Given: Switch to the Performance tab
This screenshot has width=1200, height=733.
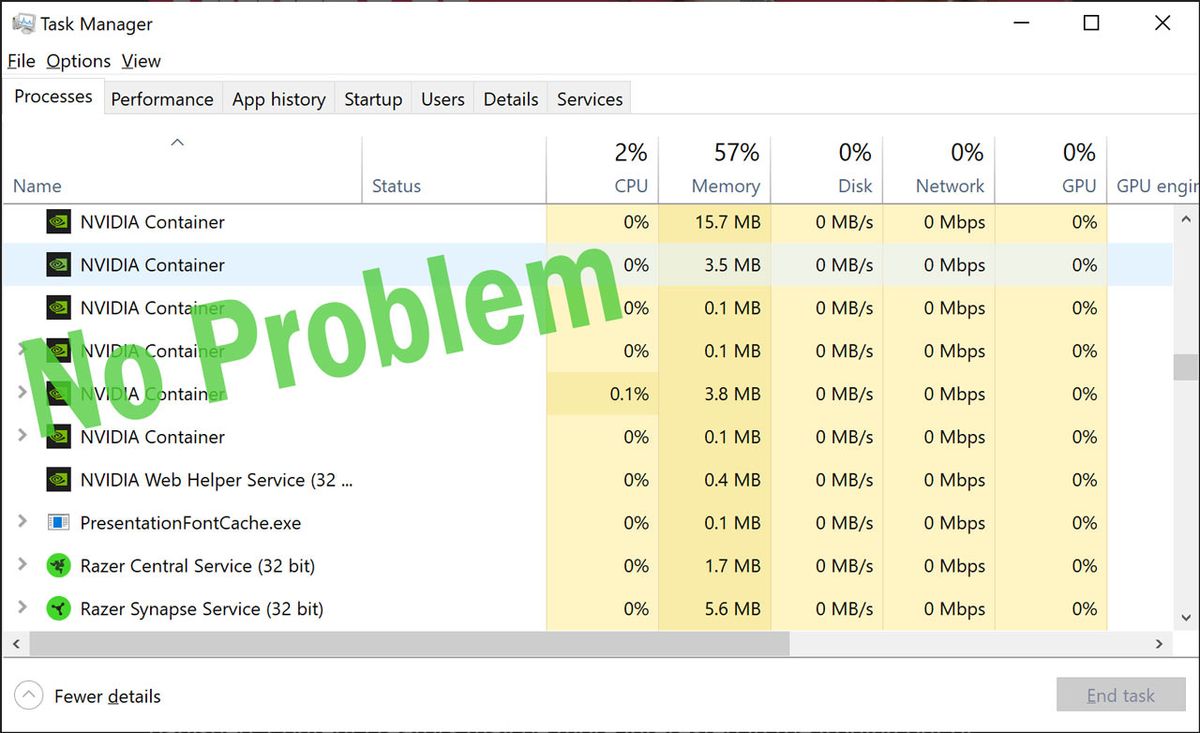Looking at the screenshot, I should pyautogui.click(x=162, y=99).
